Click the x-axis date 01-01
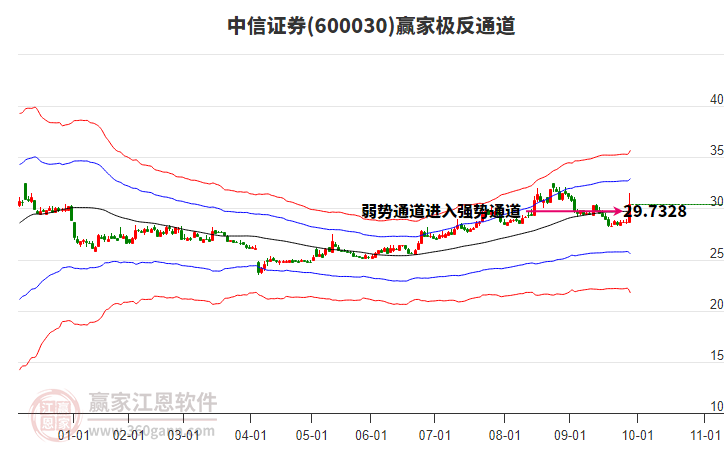The image size is (726, 450). click(x=73, y=435)
